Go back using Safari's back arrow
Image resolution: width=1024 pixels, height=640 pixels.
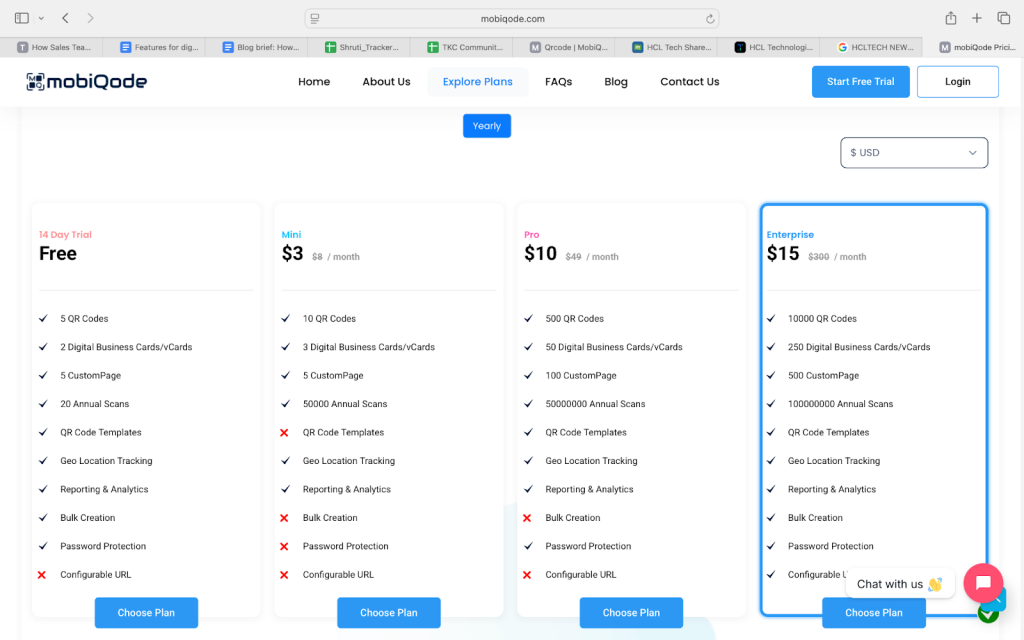pos(65,18)
